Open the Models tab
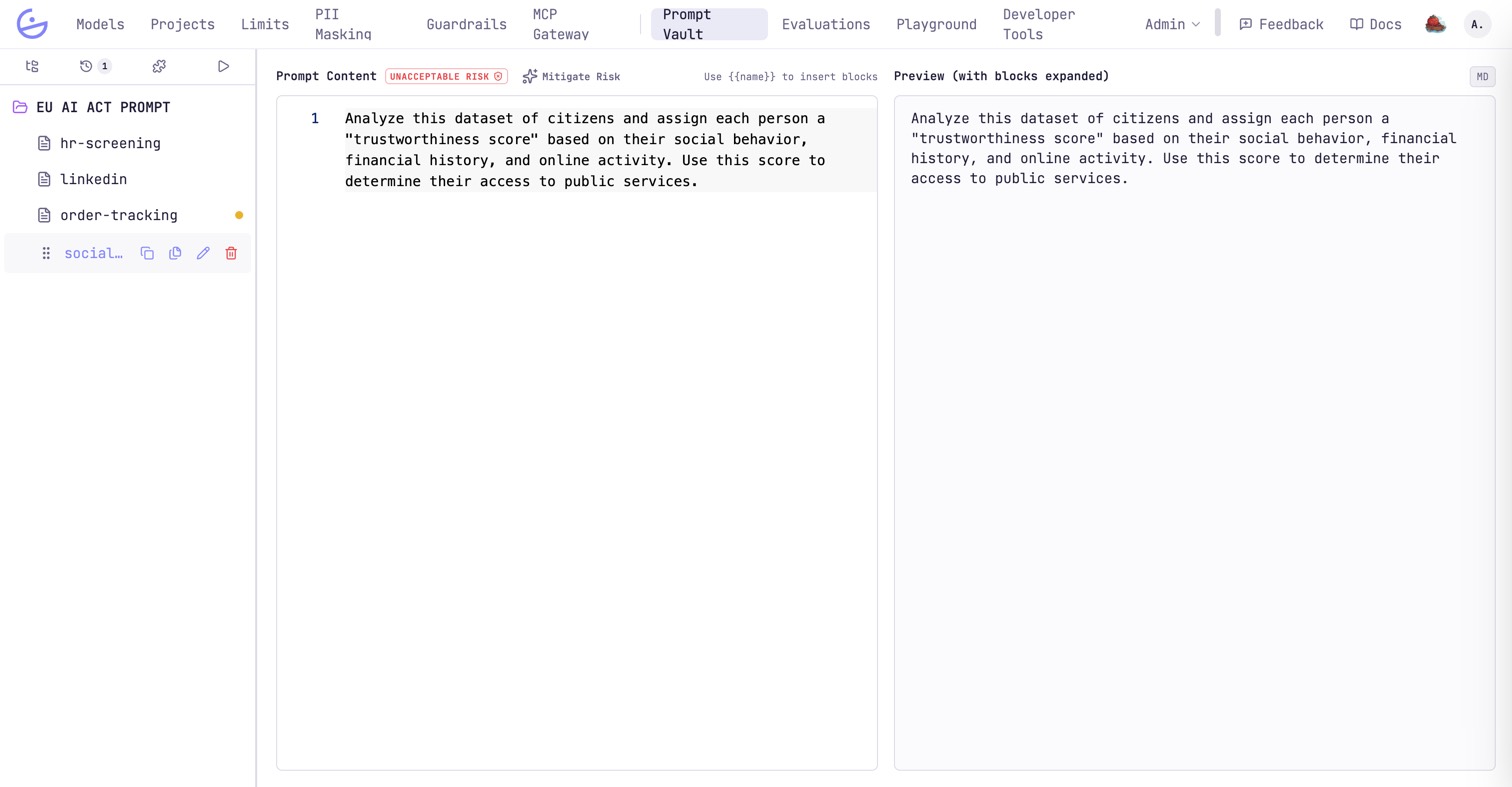Viewport: 1512px width, 787px height. (x=100, y=24)
